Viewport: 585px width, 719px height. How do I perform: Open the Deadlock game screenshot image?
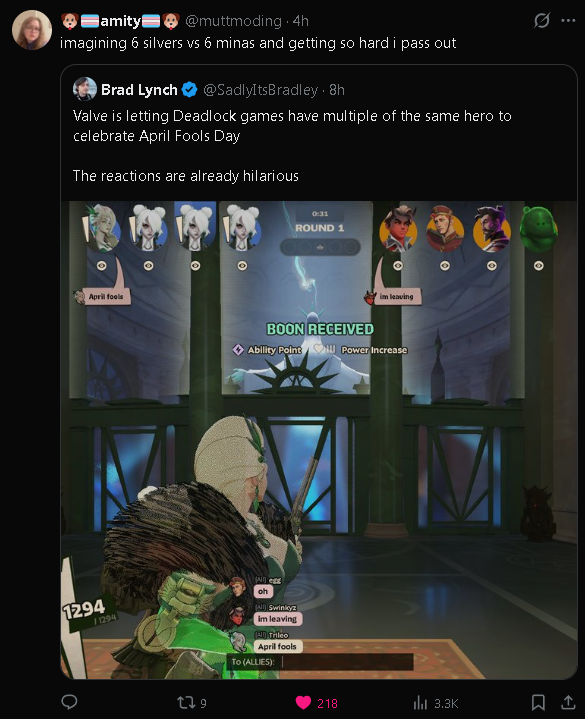(x=319, y=440)
